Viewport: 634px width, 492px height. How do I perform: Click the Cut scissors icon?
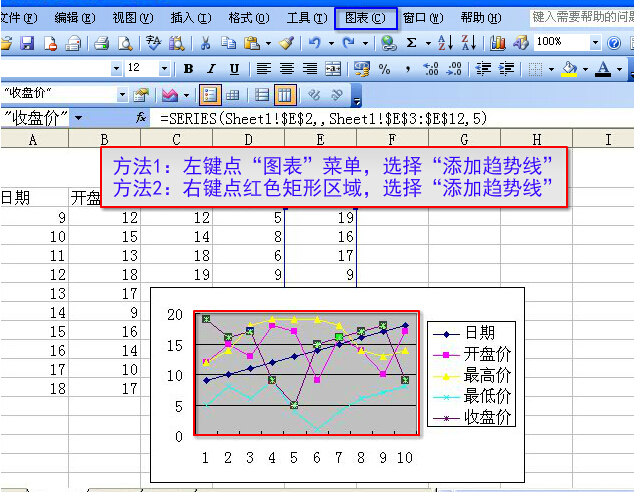coord(205,43)
